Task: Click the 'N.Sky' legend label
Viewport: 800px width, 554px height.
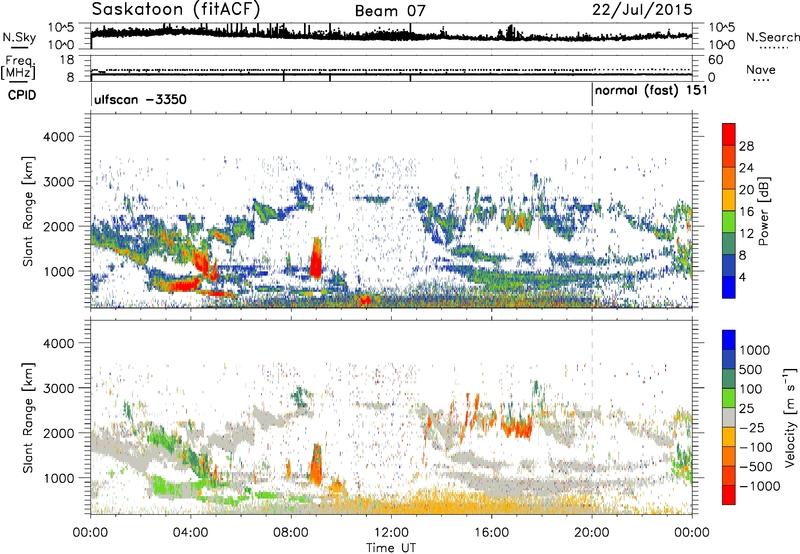Action: coord(19,38)
